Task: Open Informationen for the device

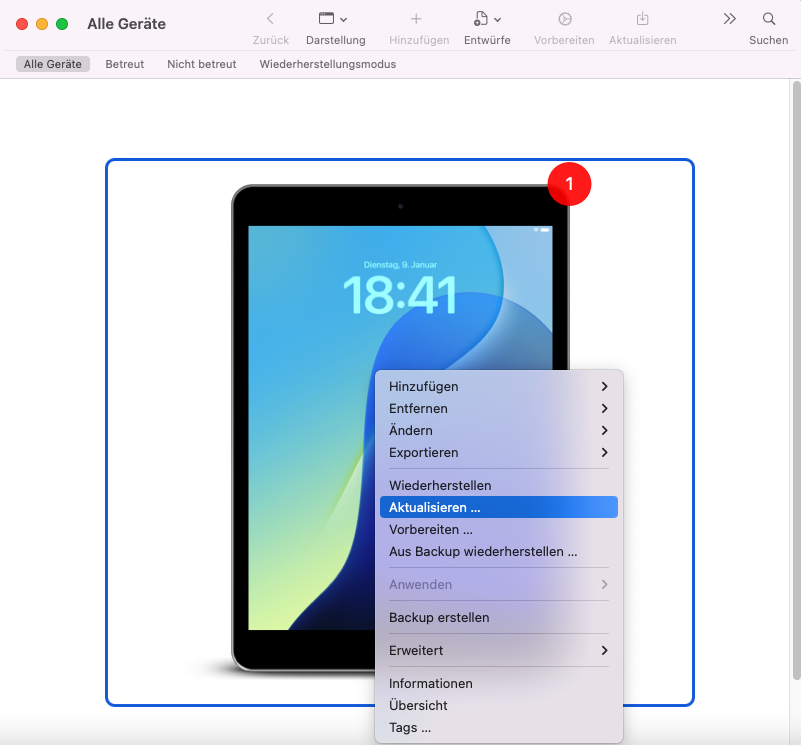Action: click(x=430, y=683)
